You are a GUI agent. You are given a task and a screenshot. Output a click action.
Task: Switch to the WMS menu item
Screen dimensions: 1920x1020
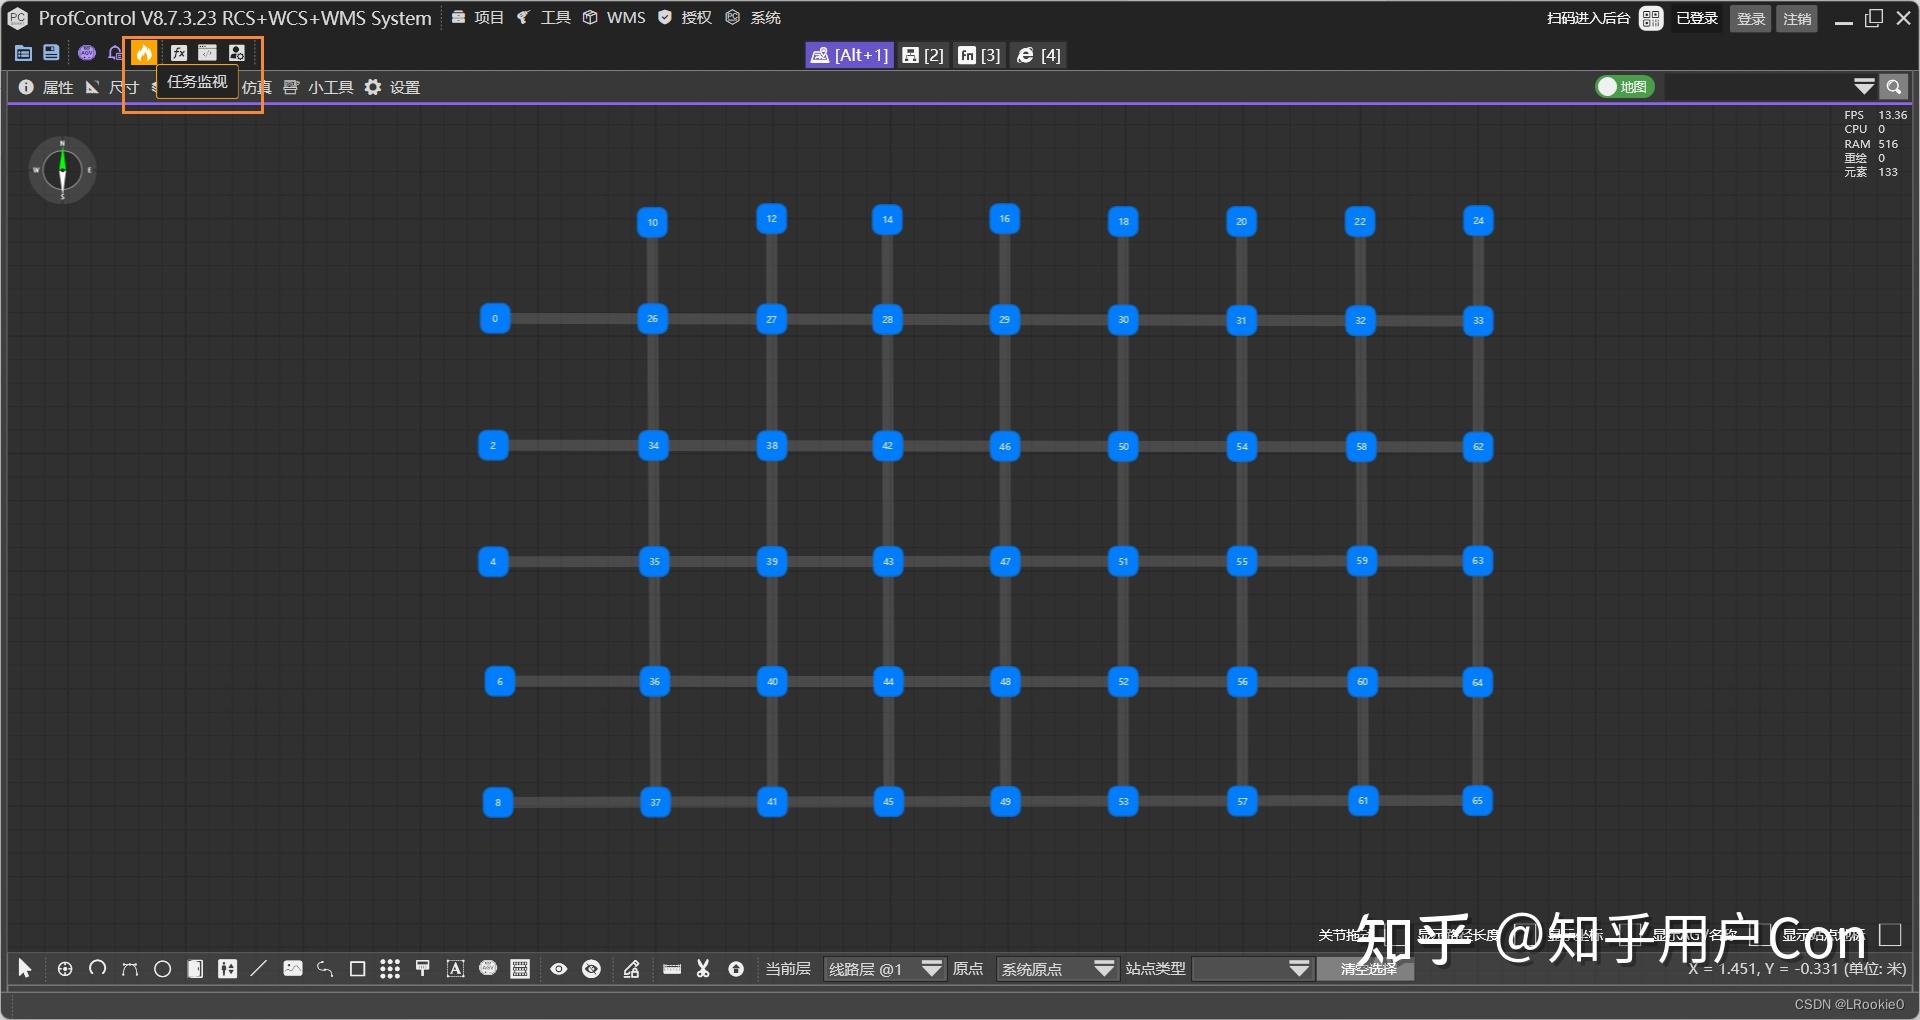coord(626,17)
